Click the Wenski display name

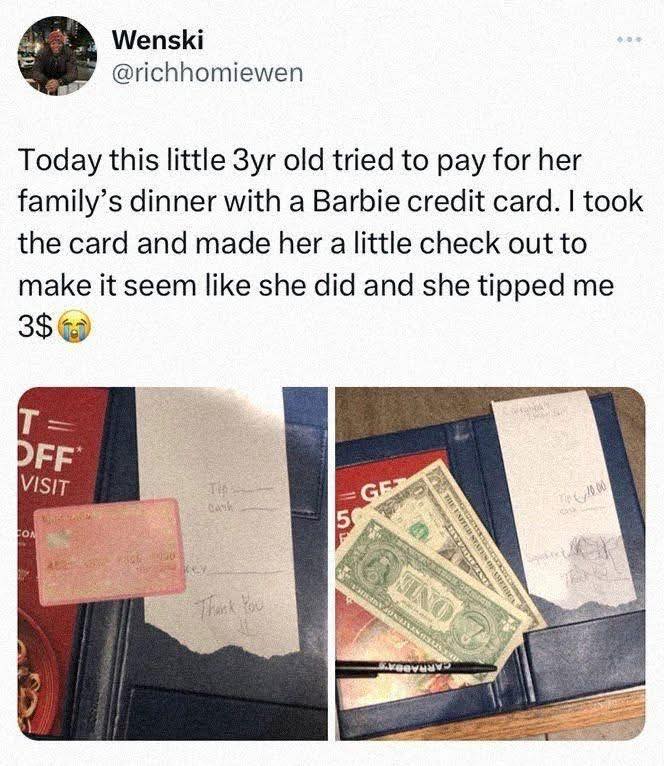157,40
